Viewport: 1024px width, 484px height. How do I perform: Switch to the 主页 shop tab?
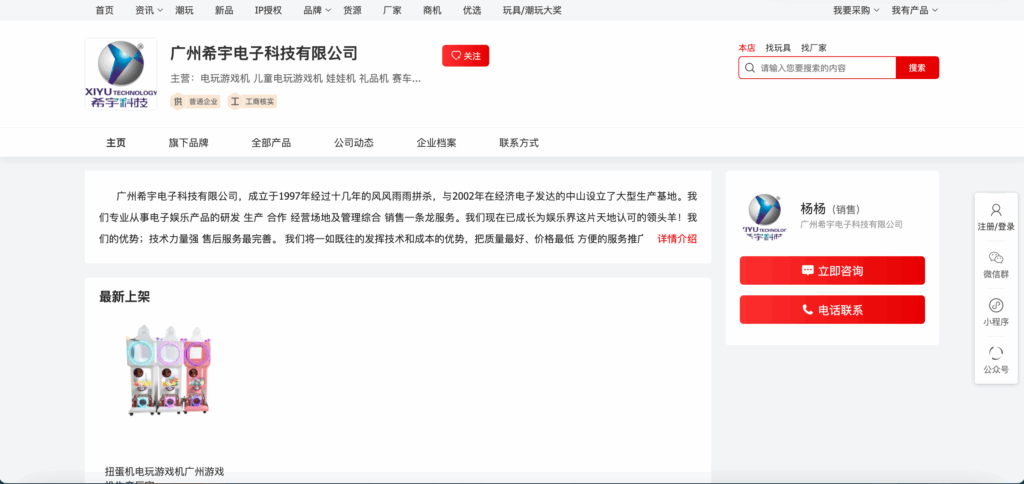pos(116,143)
